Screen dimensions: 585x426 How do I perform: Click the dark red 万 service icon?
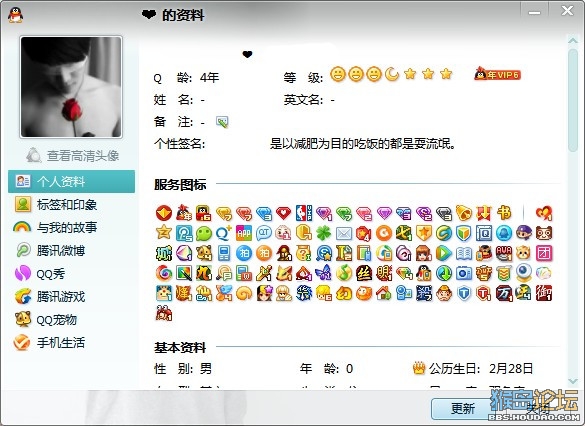(504, 294)
